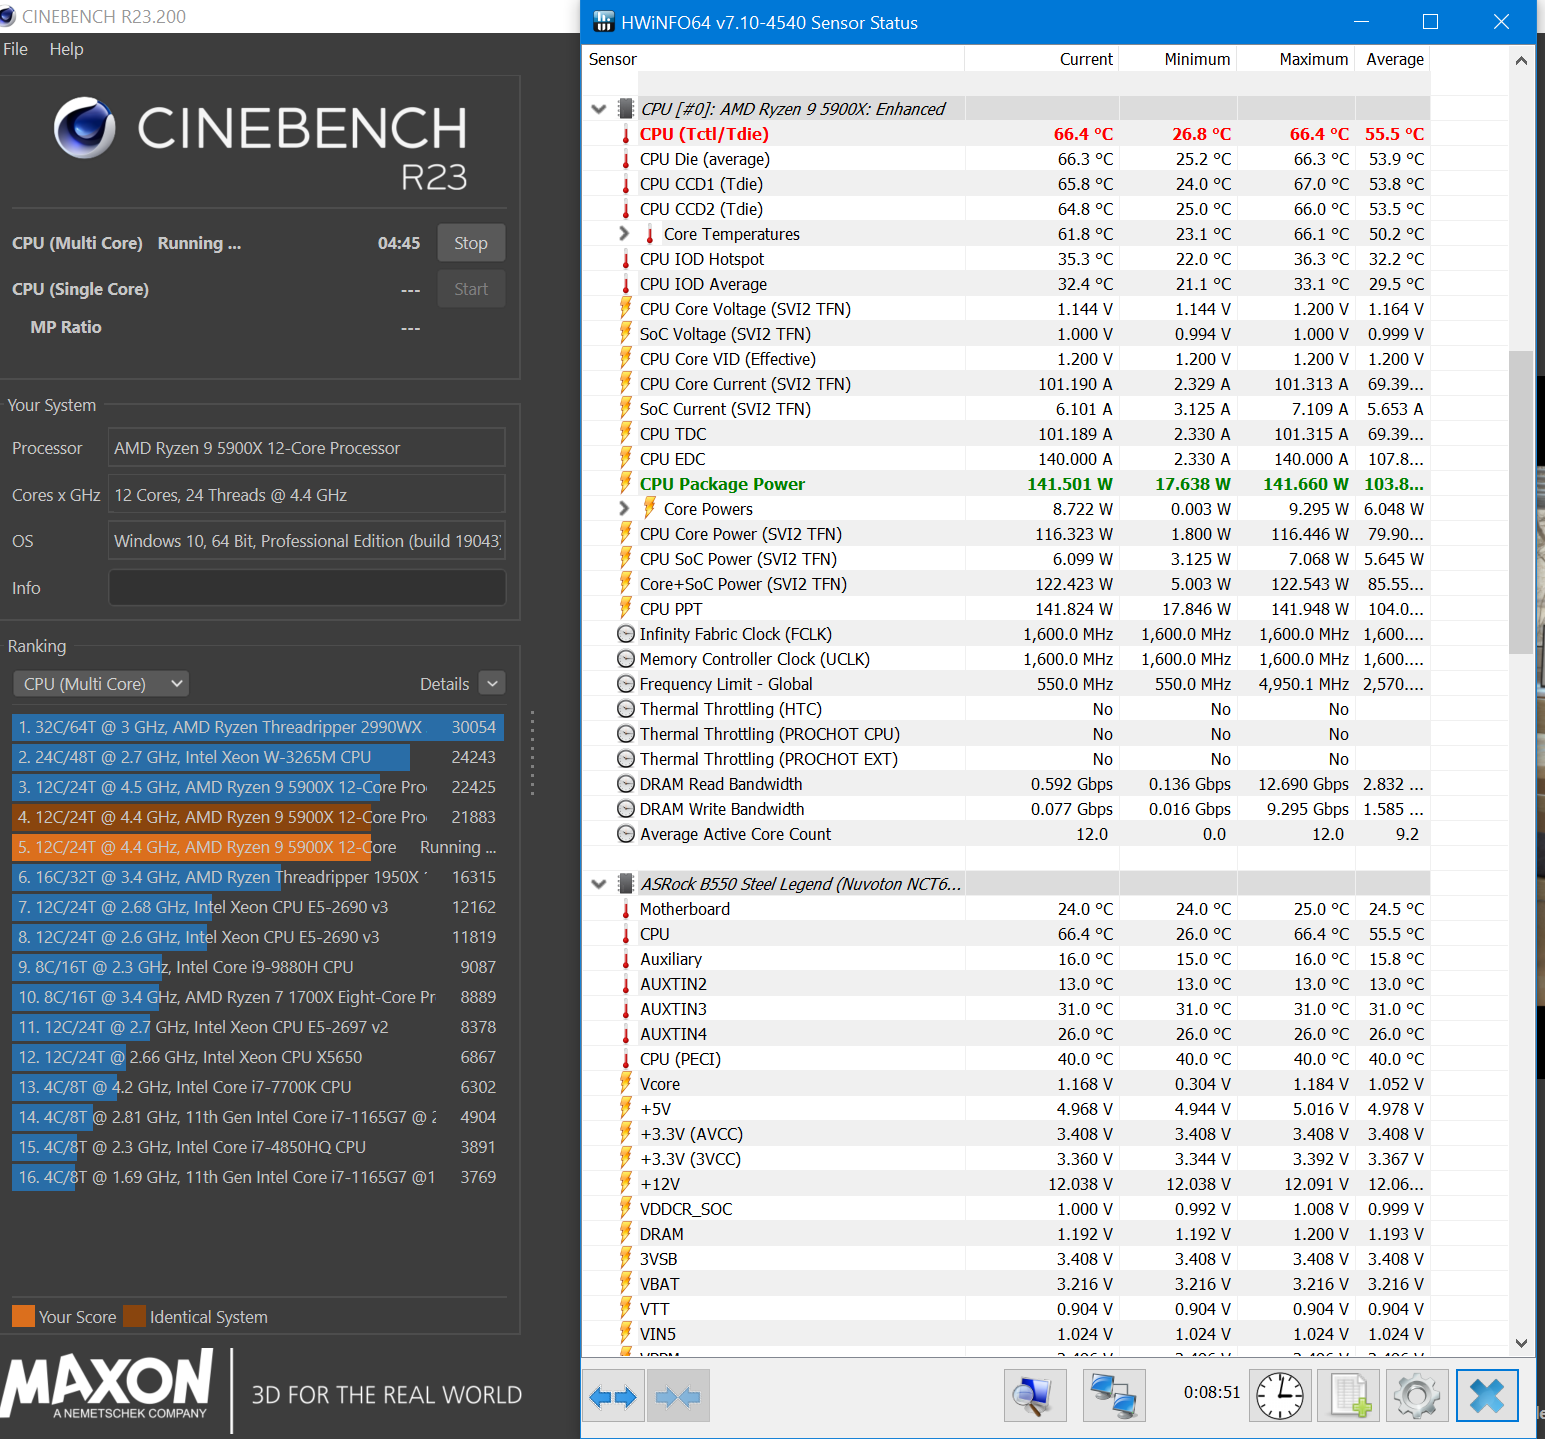Select ranking row 5 showing Running
Image resolution: width=1545 pixels, height=1439 pixels.
click(257, 847)
